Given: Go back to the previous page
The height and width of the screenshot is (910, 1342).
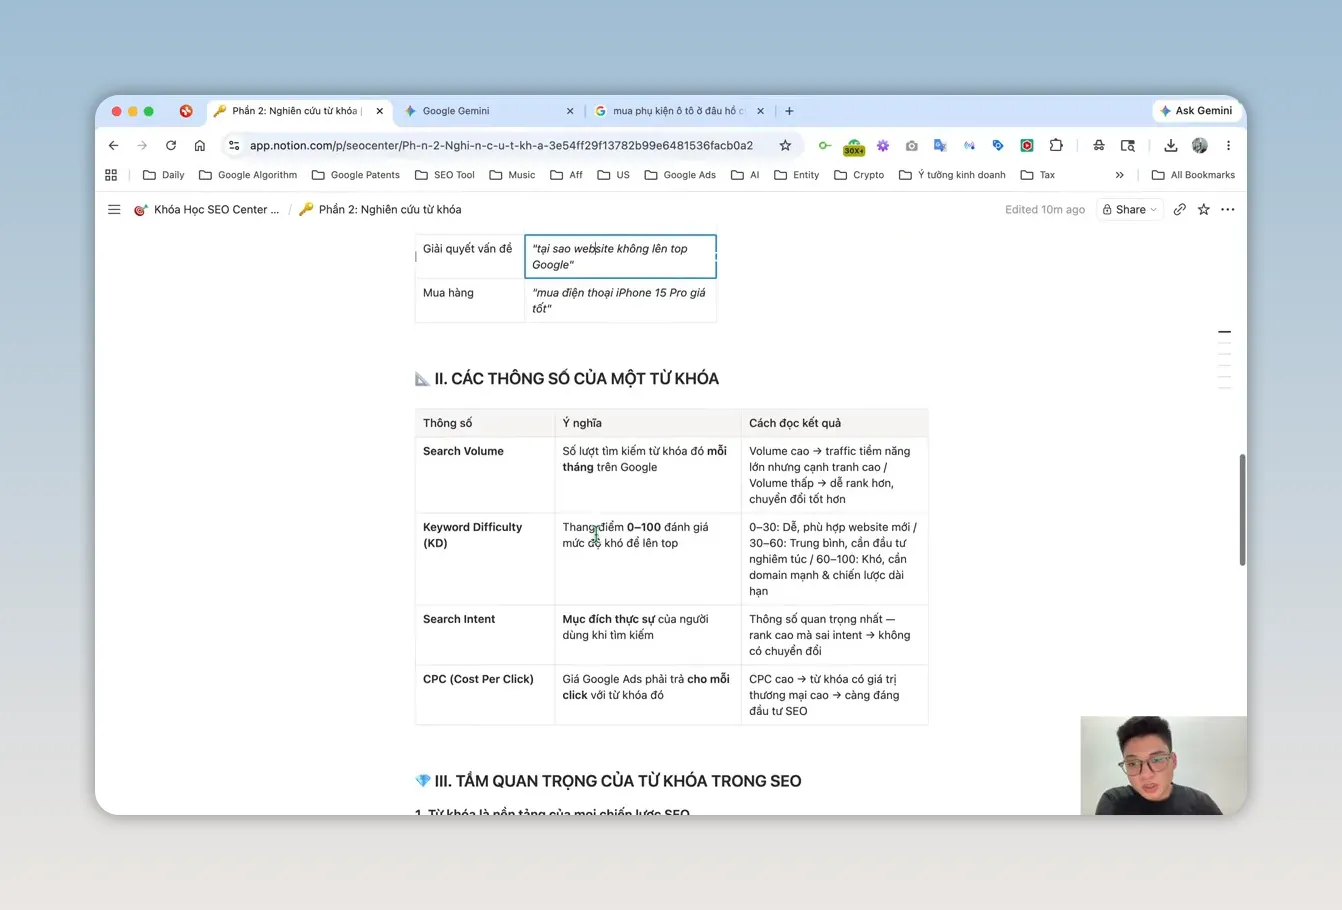Looking at the screenshot, I should 113,145.
